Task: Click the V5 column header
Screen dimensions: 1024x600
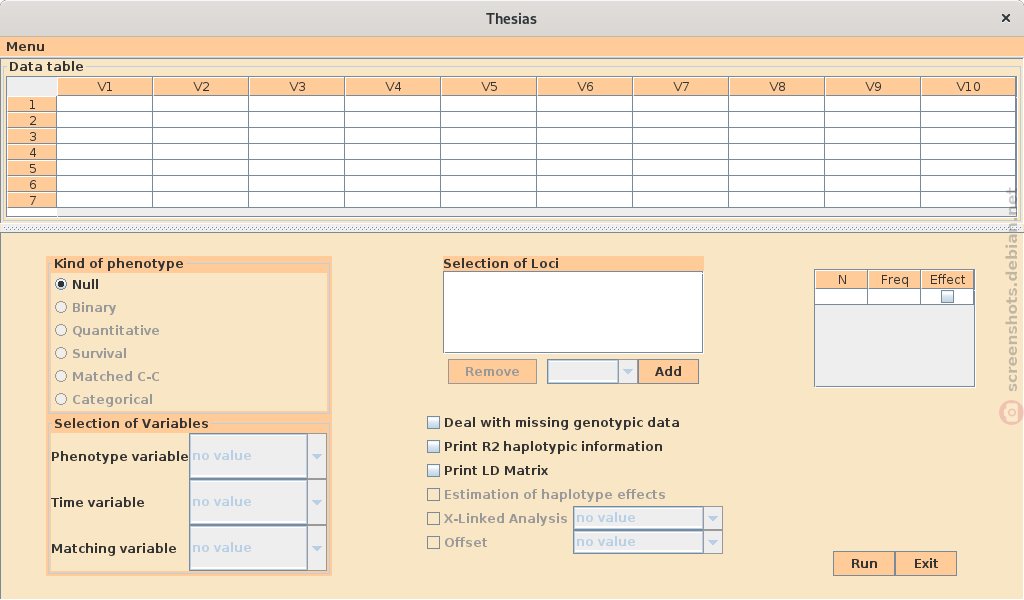Action: pyautogui.click(x=488, y=87)
